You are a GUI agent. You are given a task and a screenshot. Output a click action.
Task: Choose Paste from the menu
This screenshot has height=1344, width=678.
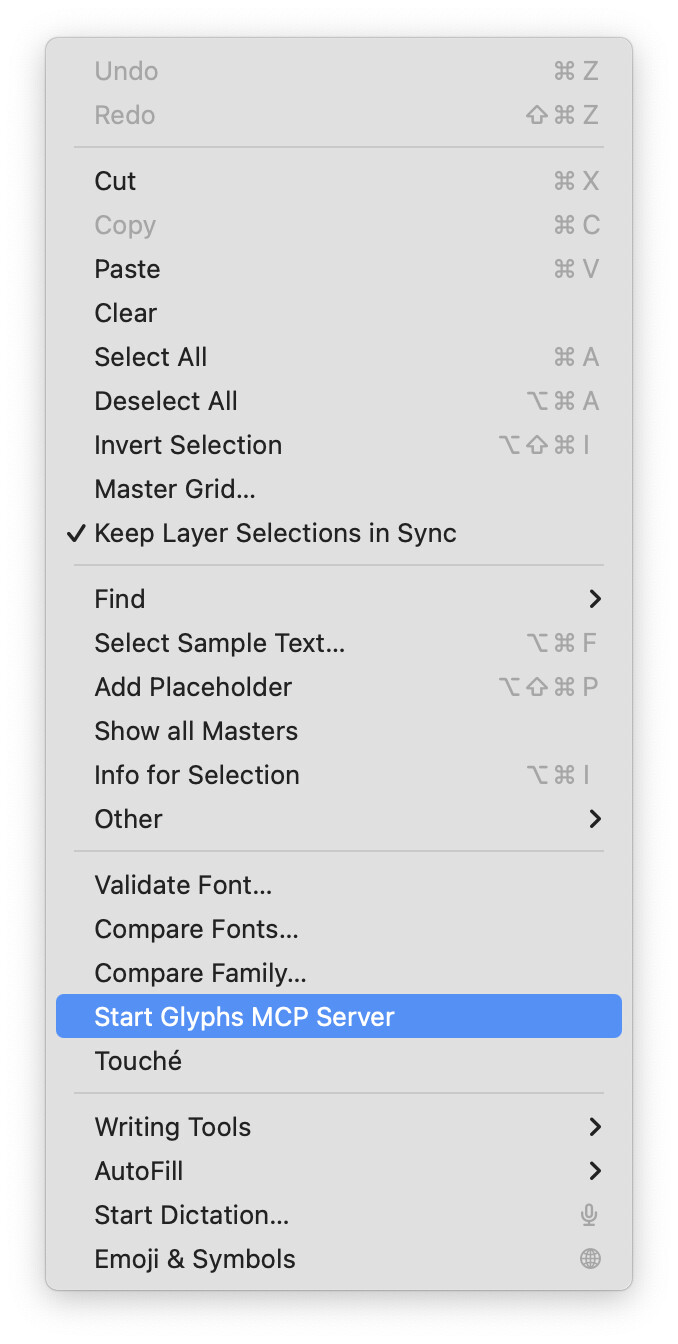pos(127,269)
